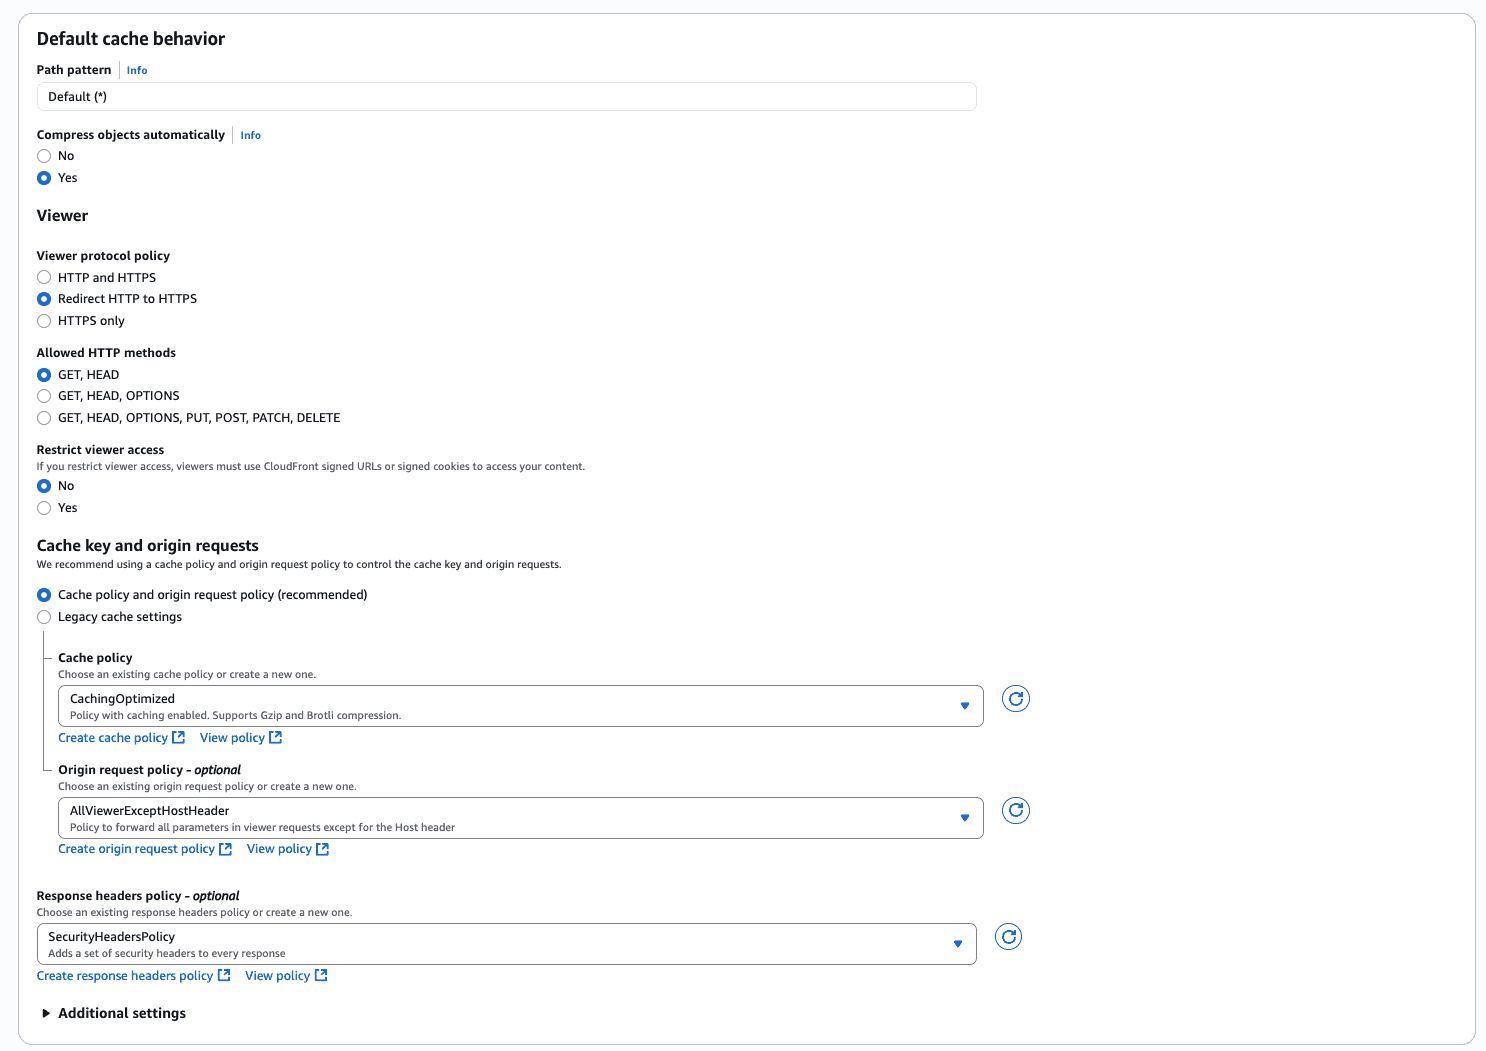Open the CachingOptimized cache policy dropdown
The image size is (1486, 1051).
pos(521,706)
